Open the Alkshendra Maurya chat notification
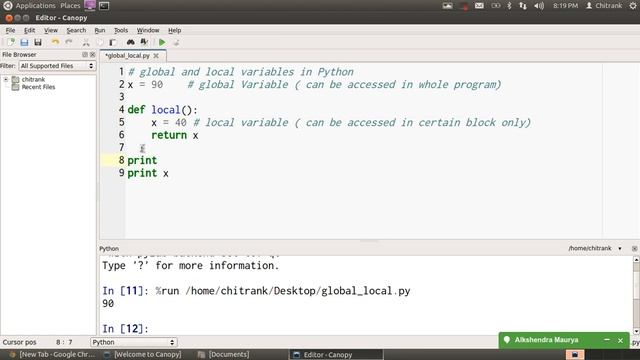 click(x=546, y=340)
